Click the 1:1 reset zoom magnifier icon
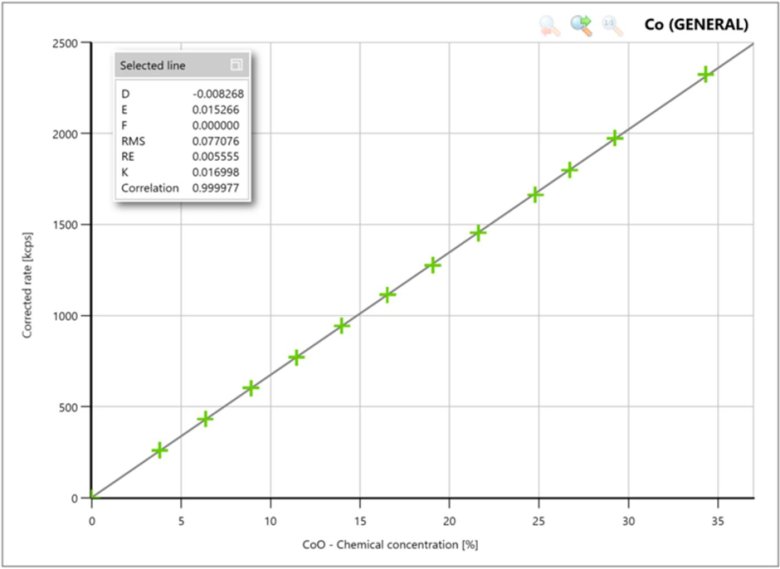 tap(612, 26)
